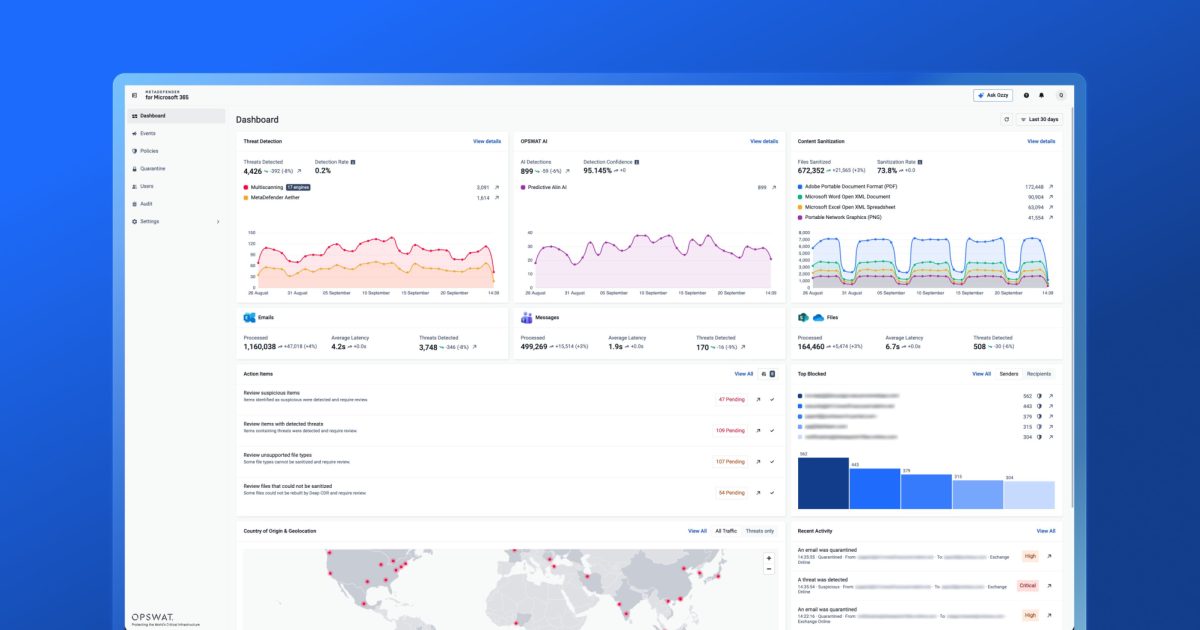Click the Ask Ozzy button

[x=993, y=95]
